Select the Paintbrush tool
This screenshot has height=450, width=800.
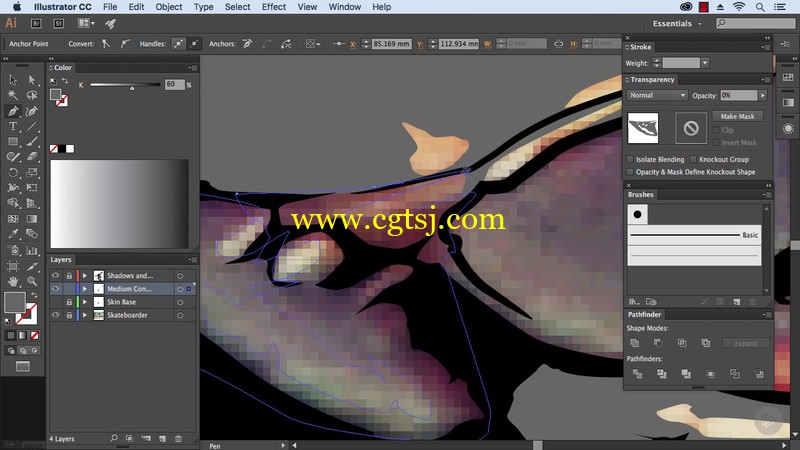pos(32,141)
